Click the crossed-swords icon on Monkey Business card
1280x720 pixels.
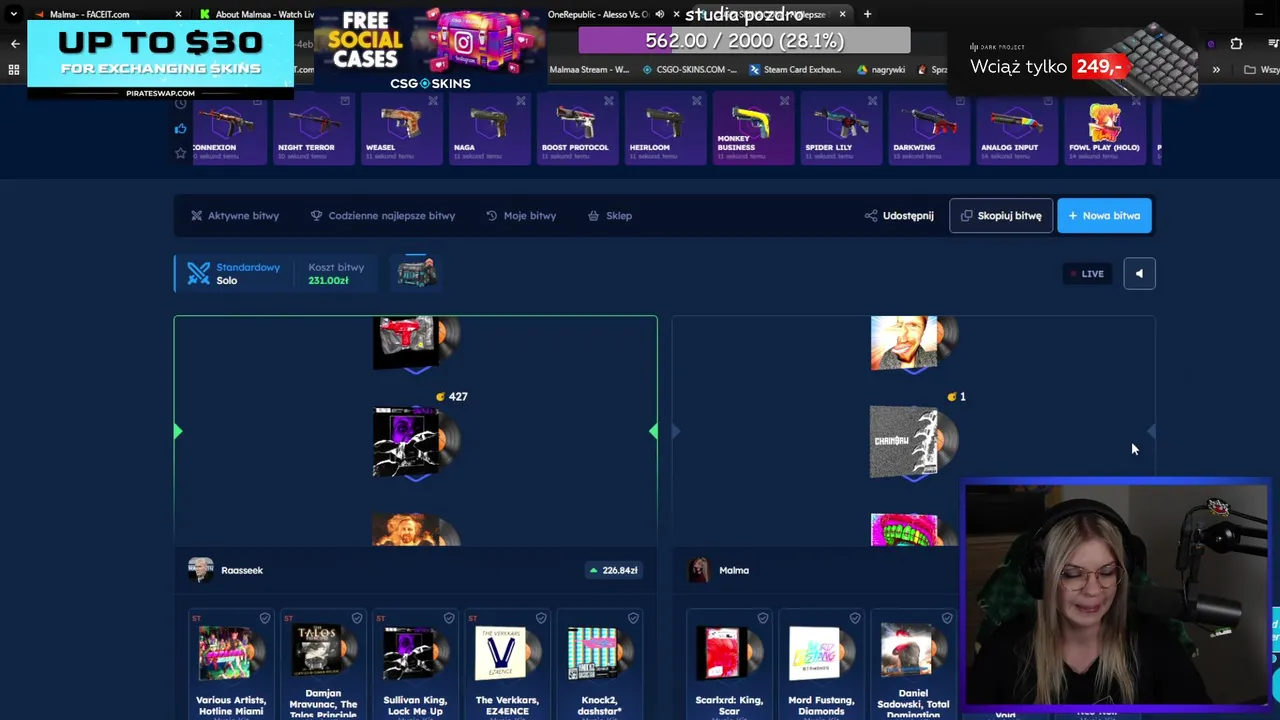785,101
